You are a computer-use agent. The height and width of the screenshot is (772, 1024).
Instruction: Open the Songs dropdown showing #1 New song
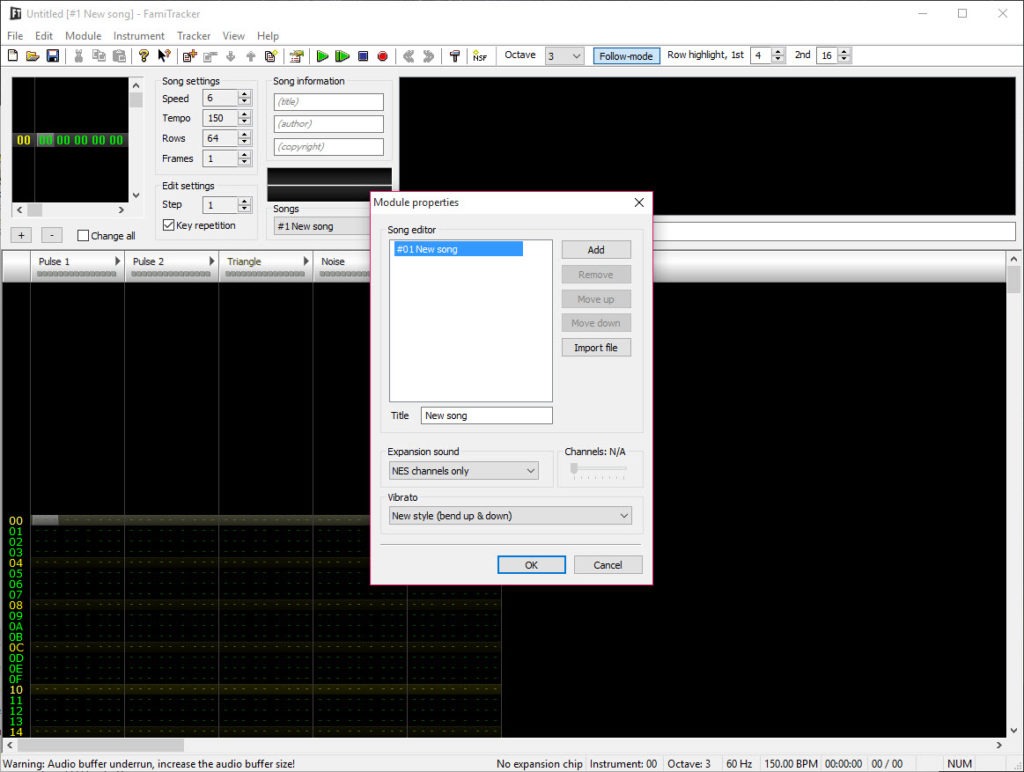click(322, 226)
